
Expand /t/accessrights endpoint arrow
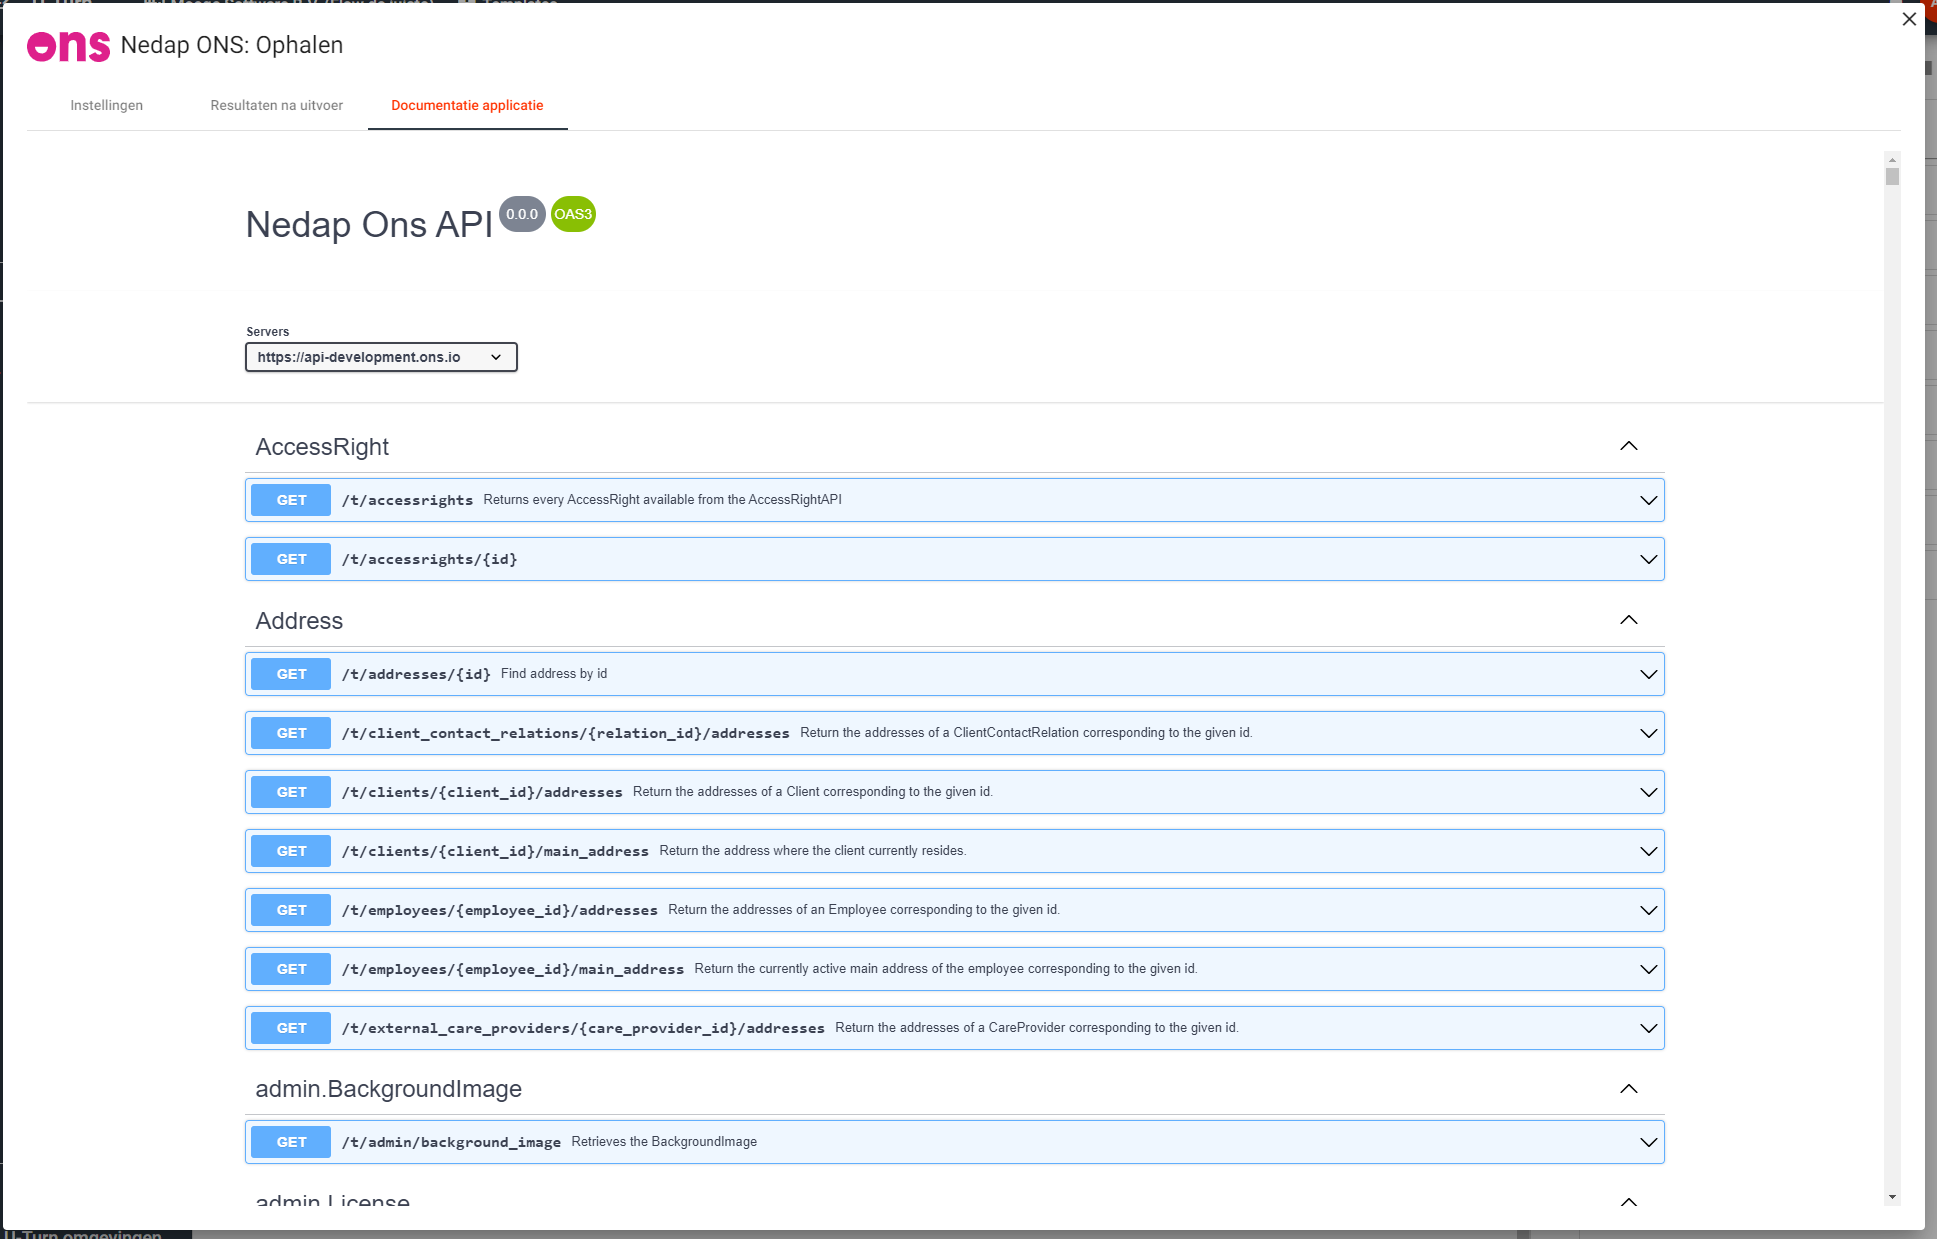pos(1648,500)
